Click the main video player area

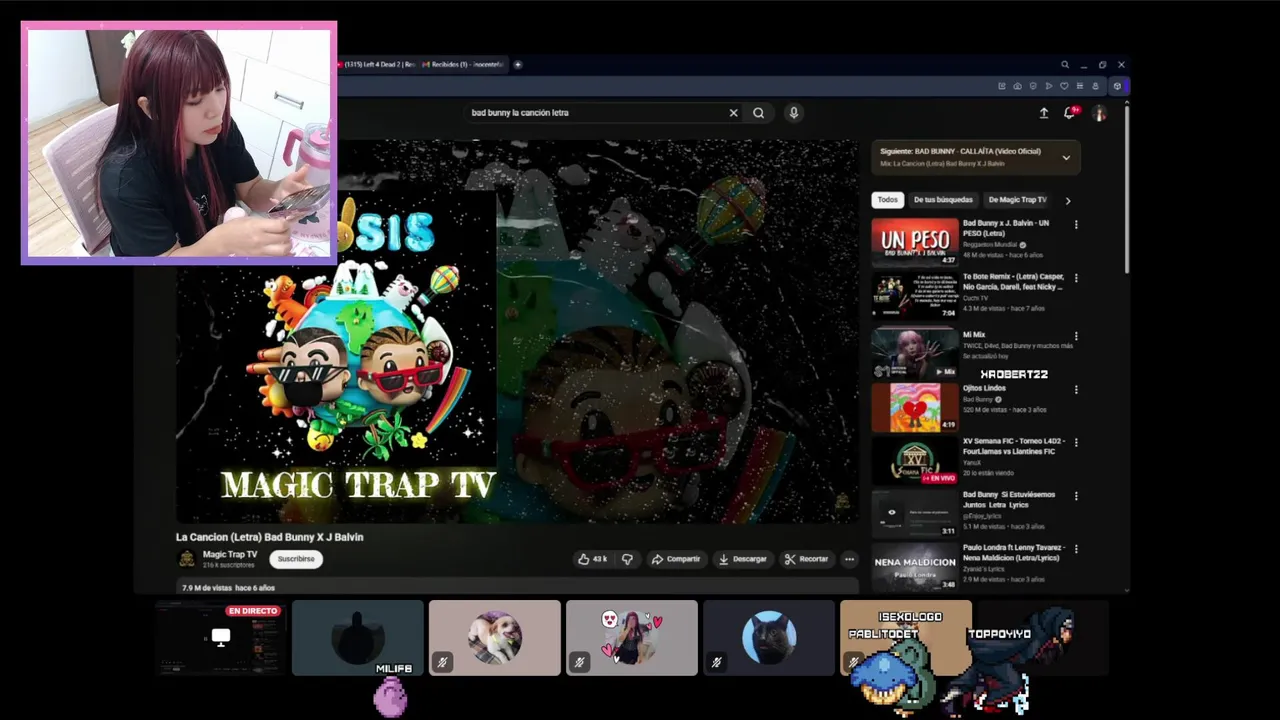click(x=517, y=332)
